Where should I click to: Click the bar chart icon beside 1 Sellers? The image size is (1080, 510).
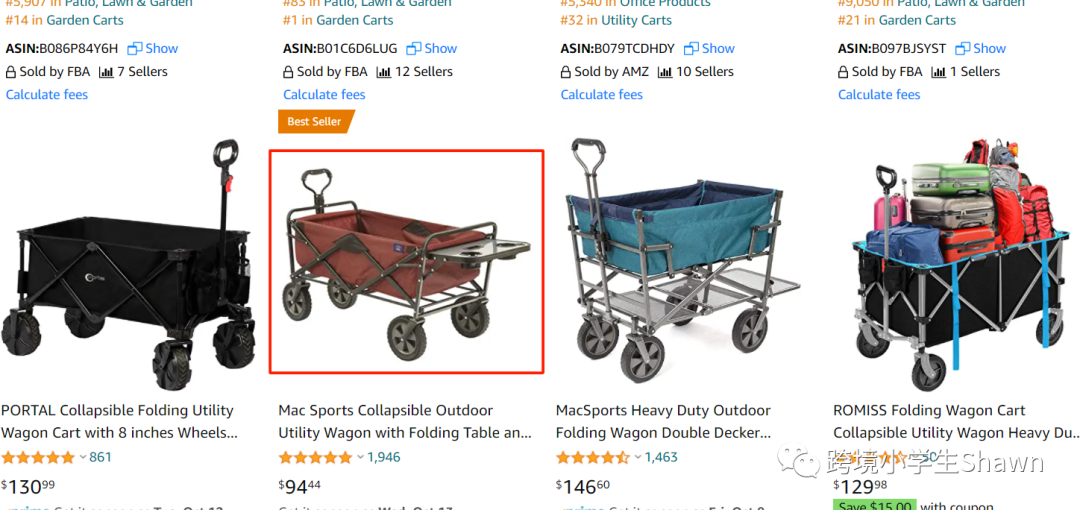(x=938, y=72)
